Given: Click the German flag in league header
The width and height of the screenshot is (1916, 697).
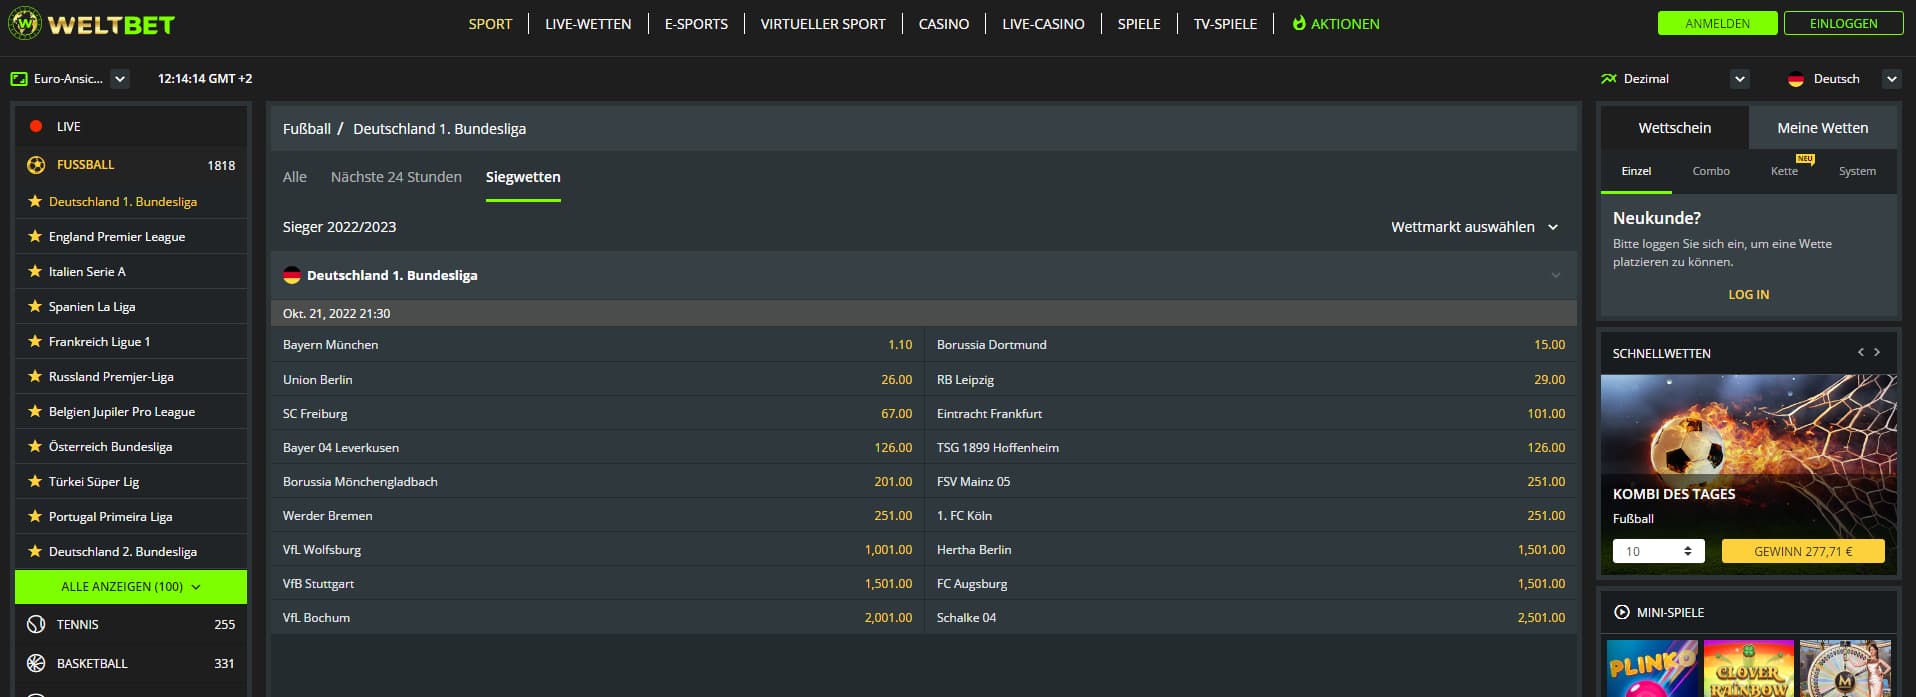Looking at the screenshot, I should click(x=292, y=275).
